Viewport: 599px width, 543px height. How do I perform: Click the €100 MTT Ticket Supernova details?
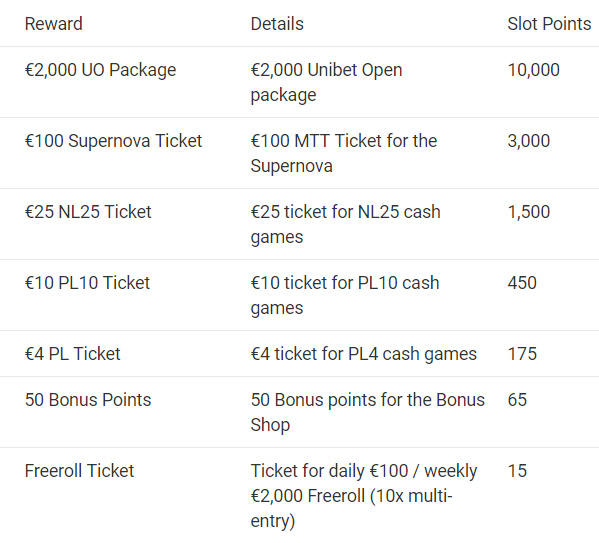point(344,153)
